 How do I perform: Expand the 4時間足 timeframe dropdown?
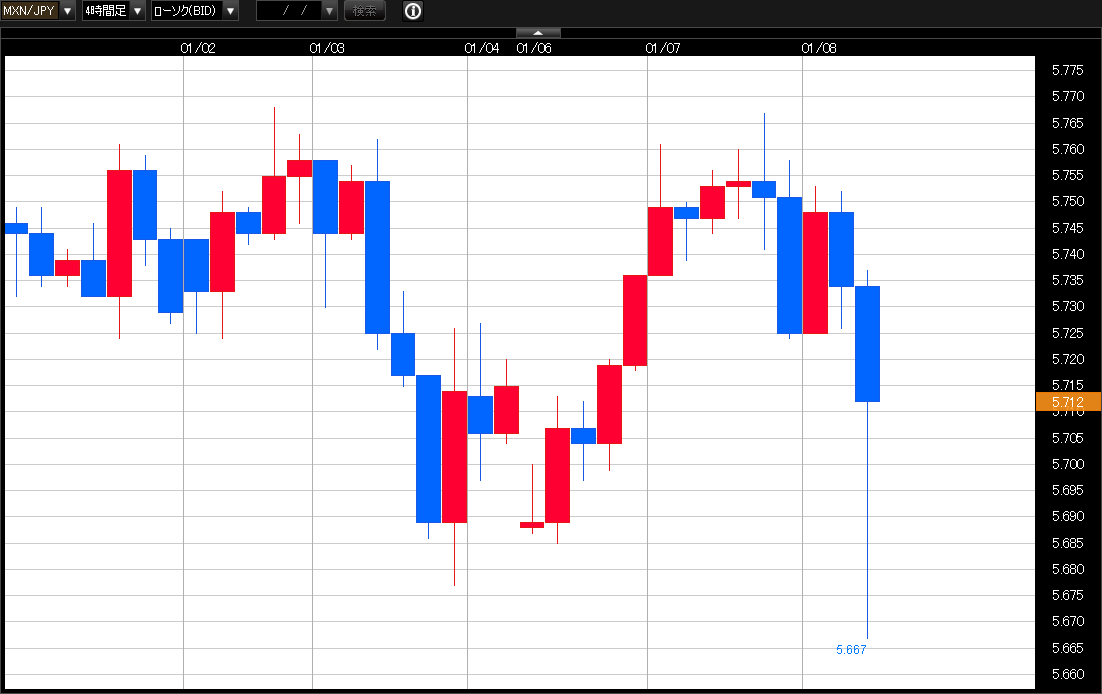point(114,11)
